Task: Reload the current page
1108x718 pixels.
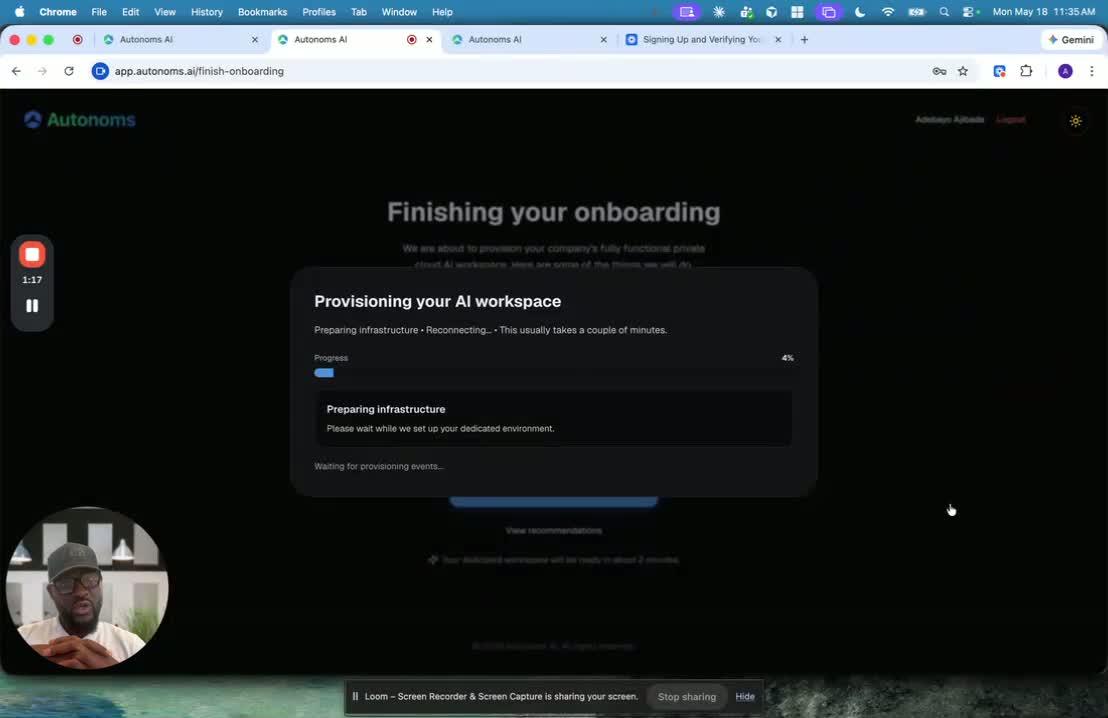Action: 69,71
